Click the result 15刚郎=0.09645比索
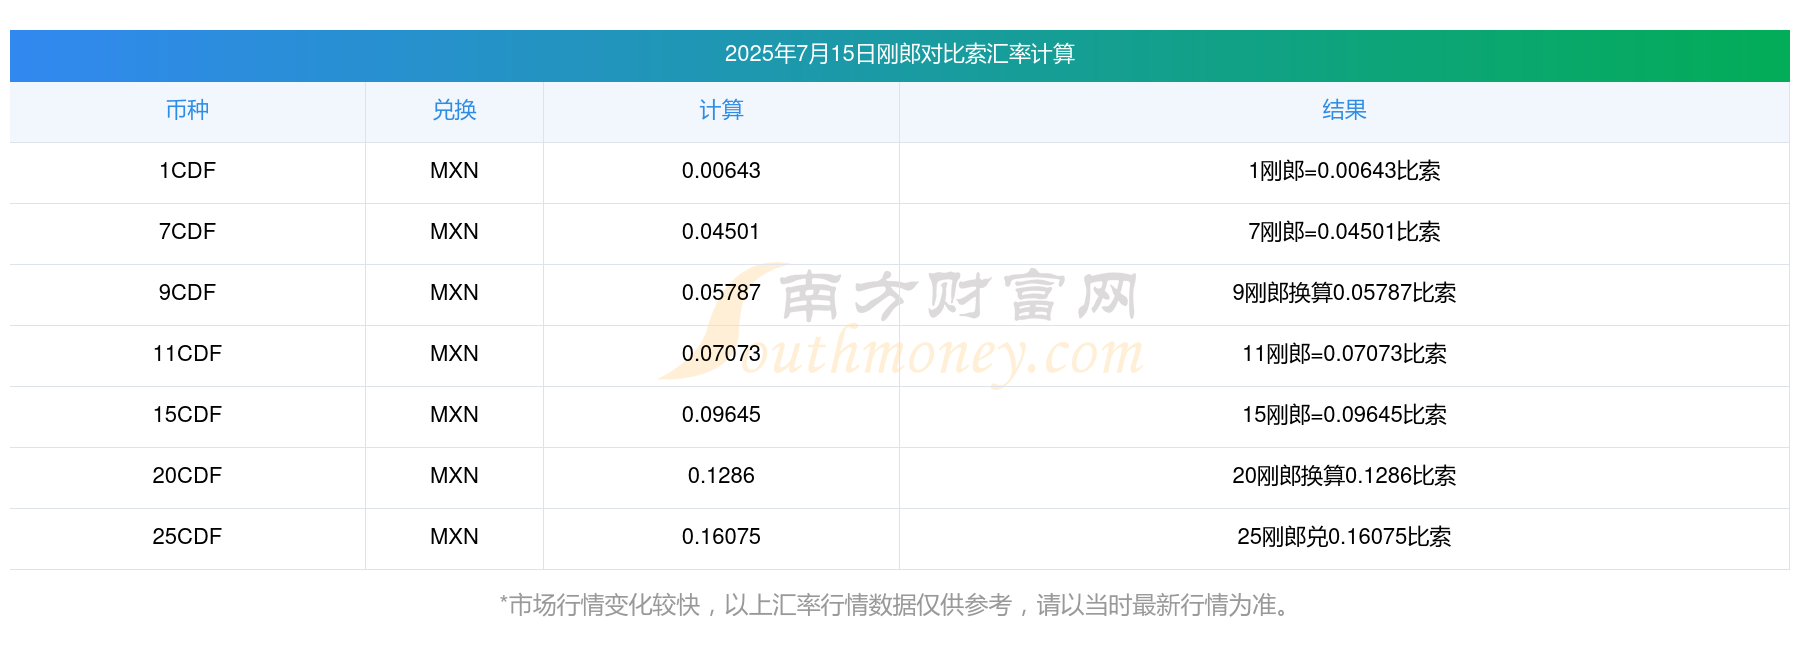This screenshot has height=650, width=1800. click(x=1344, y=415)
